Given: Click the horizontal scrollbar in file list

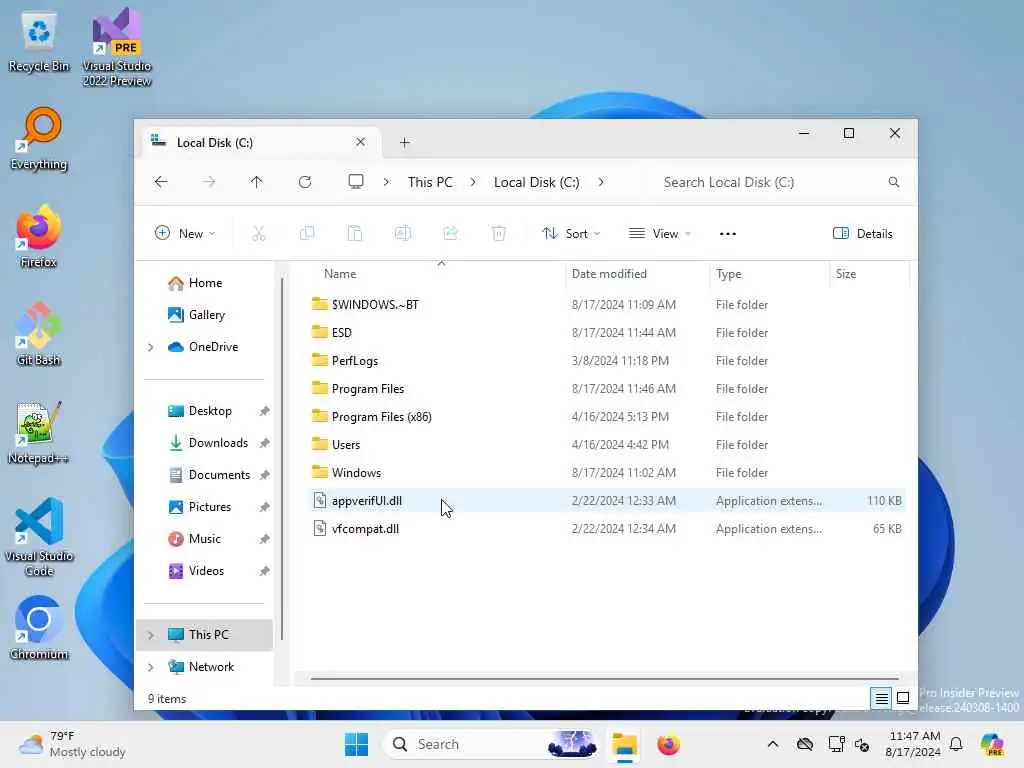Looking at the screenshot, I should pos(605,679).
